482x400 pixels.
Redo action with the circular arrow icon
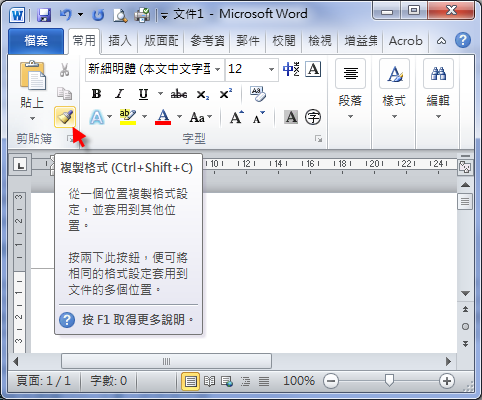pyautogui.click(x=98, y=15)
